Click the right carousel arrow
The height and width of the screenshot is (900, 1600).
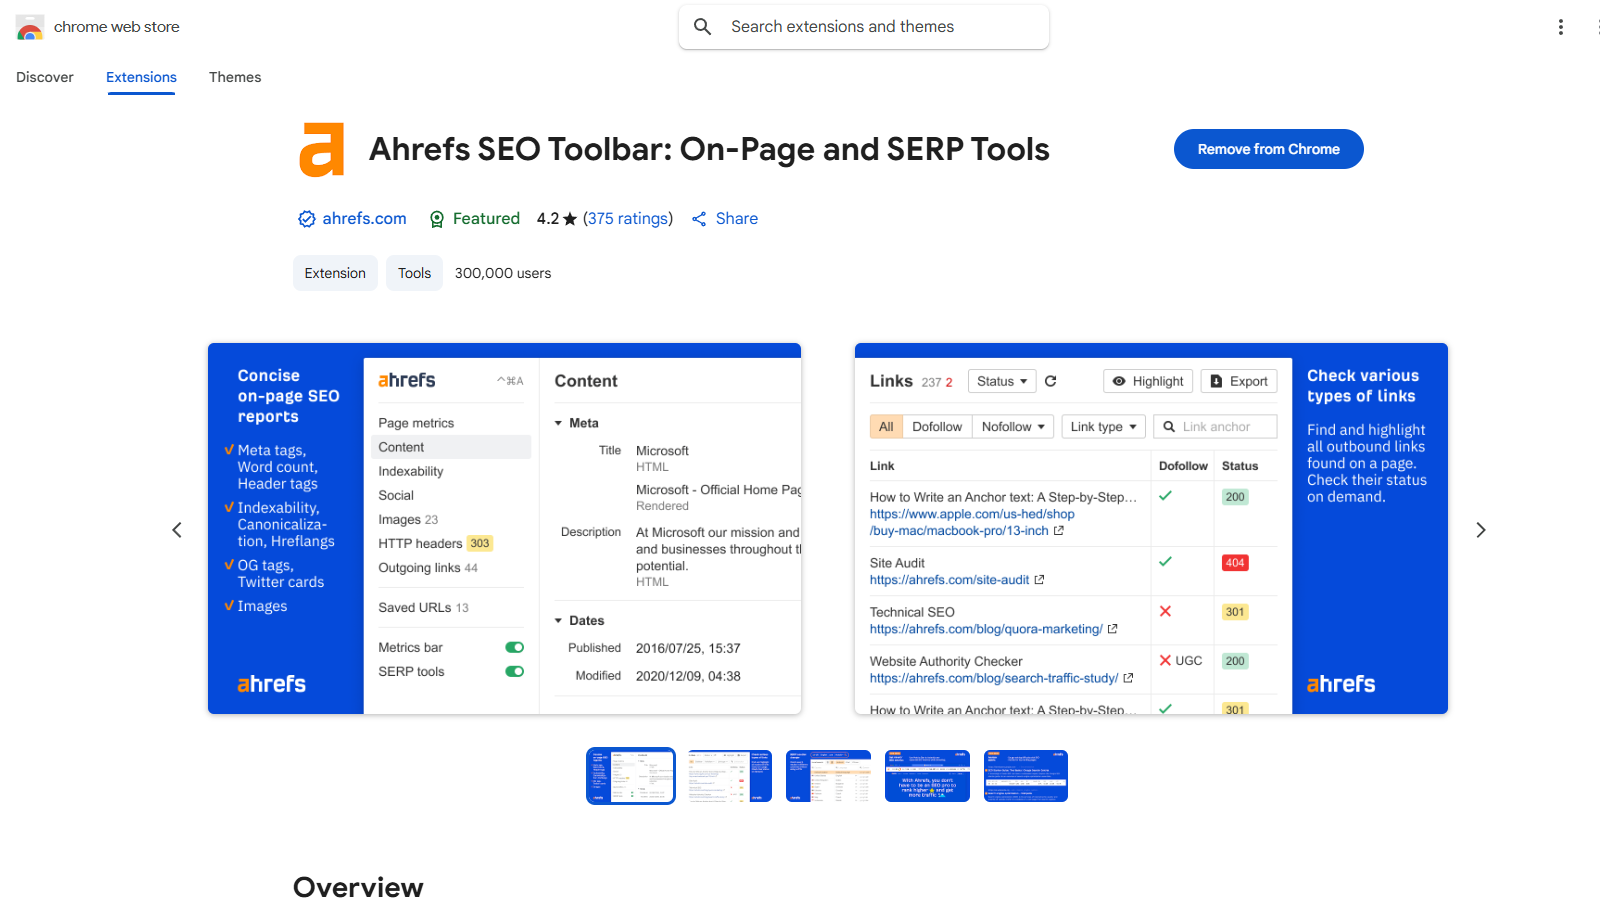1481,530
